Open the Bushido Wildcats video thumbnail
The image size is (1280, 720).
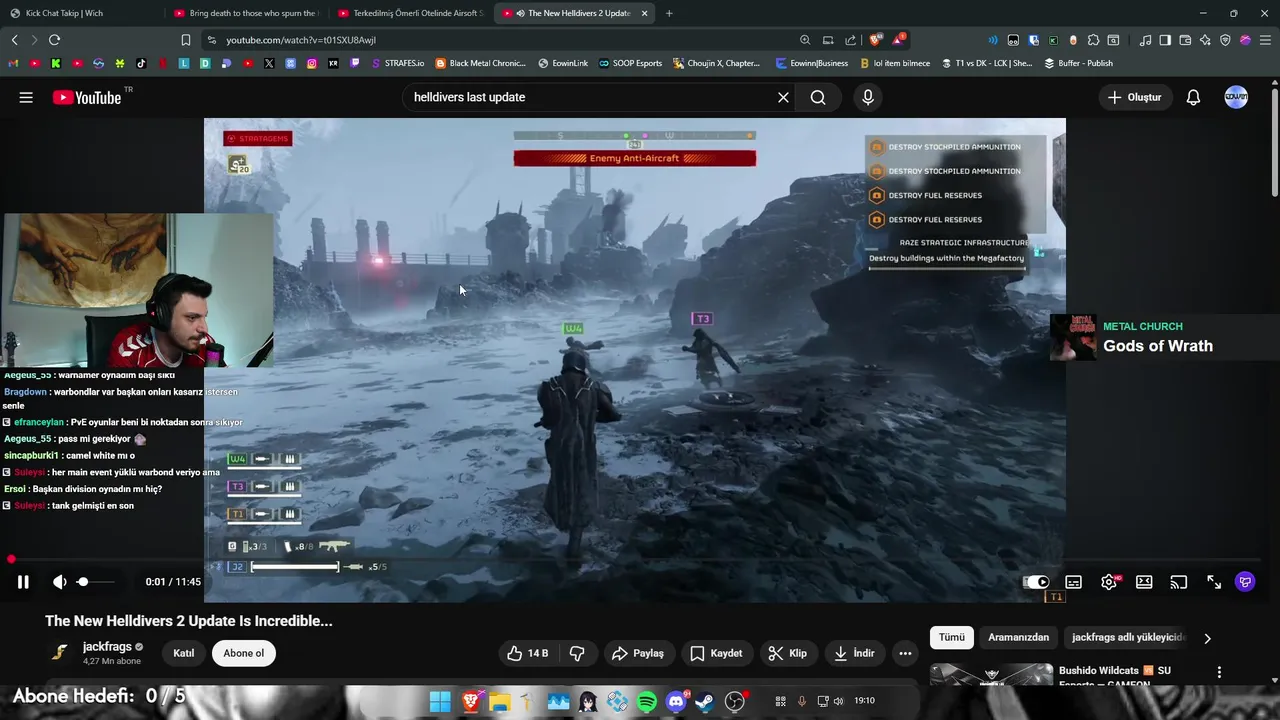991,675
